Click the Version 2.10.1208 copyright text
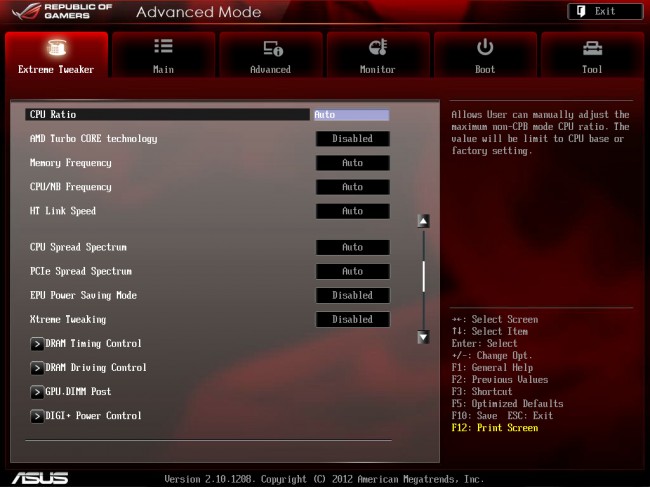 324,479
